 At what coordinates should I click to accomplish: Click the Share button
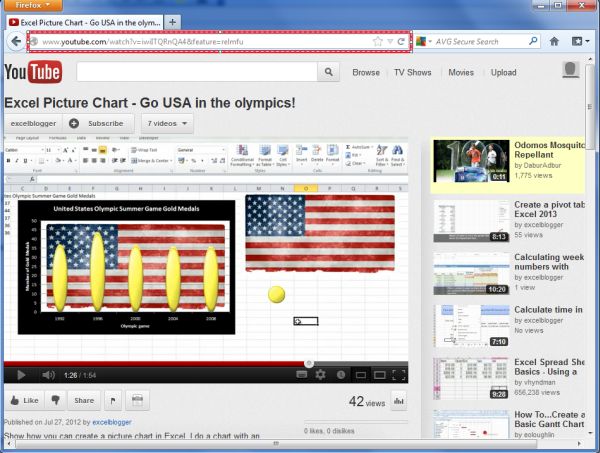pos(84,400)
